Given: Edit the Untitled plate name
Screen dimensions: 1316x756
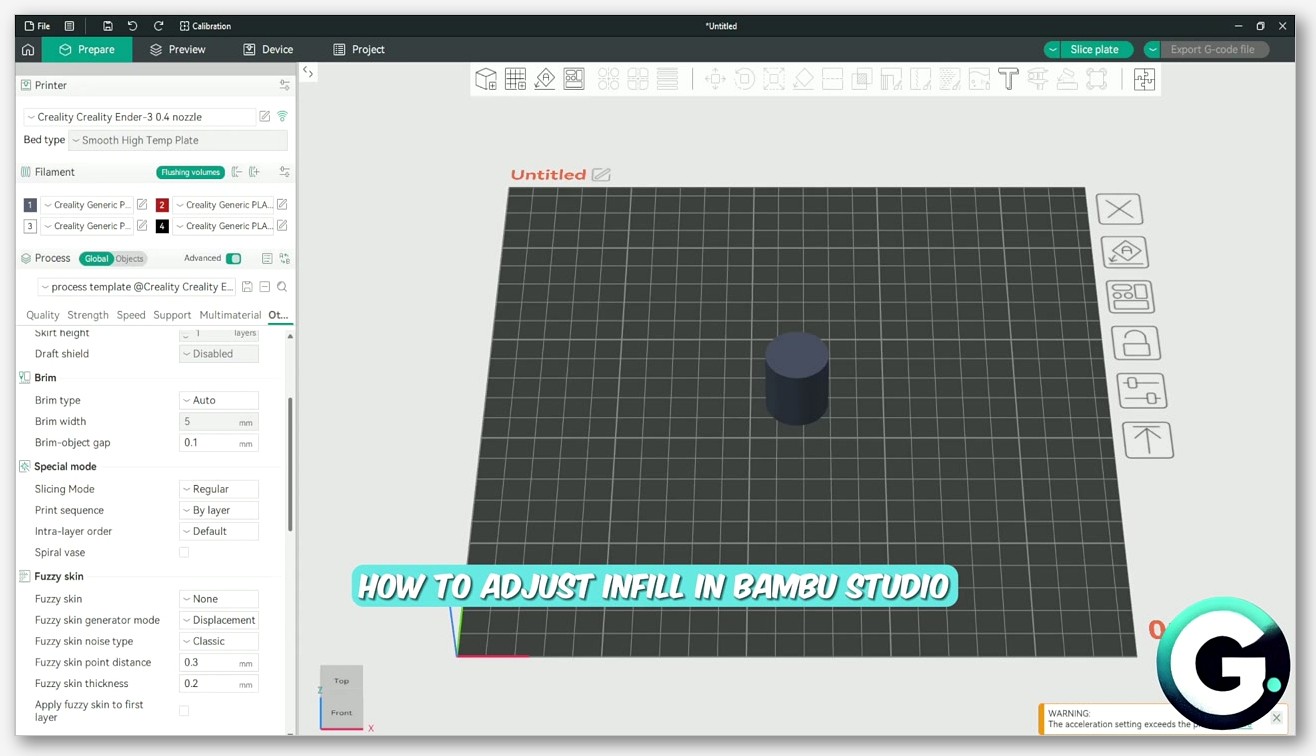Looking at the screenshot, I should pos(601,174).
